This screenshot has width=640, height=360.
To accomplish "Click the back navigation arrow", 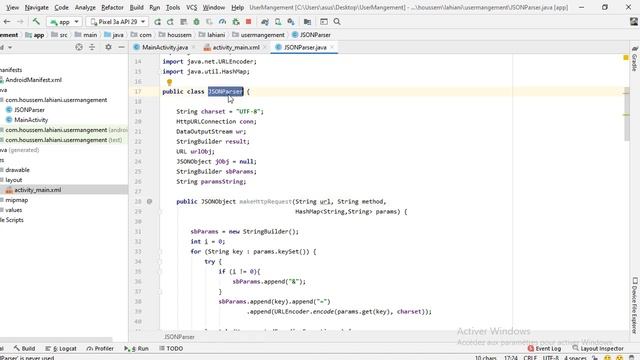I will tap(7, 22).
